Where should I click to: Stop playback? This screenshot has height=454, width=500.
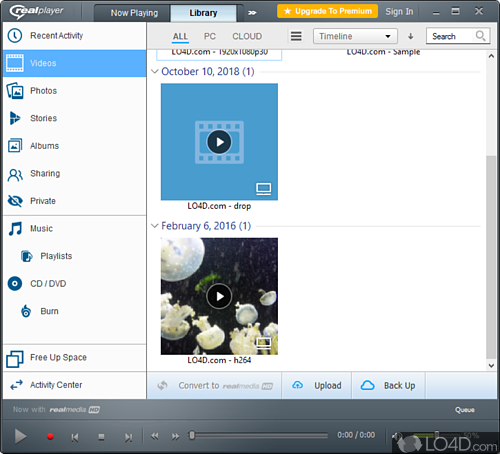click(101, 437)
